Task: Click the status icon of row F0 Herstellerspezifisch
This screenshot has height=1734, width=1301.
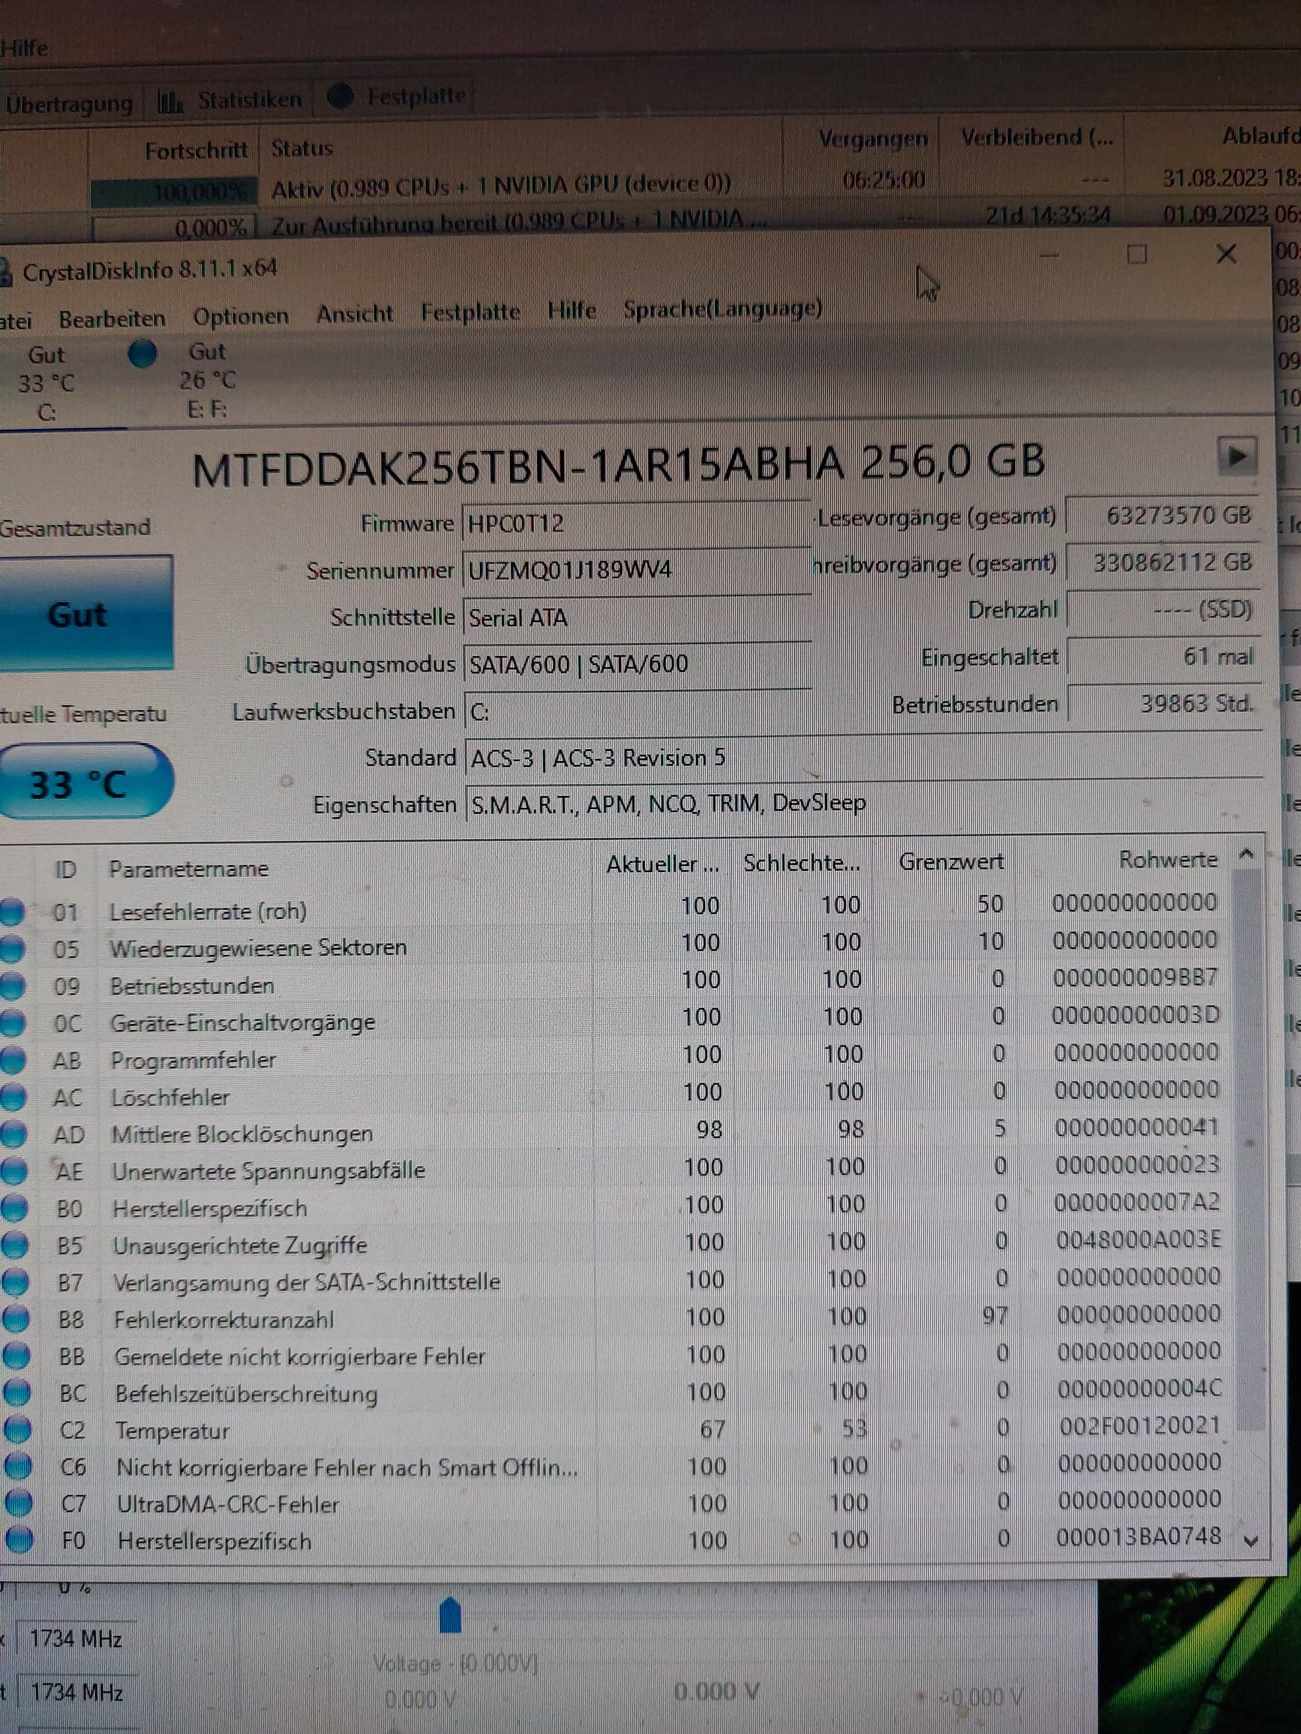Action: [x=19, y=1541]
